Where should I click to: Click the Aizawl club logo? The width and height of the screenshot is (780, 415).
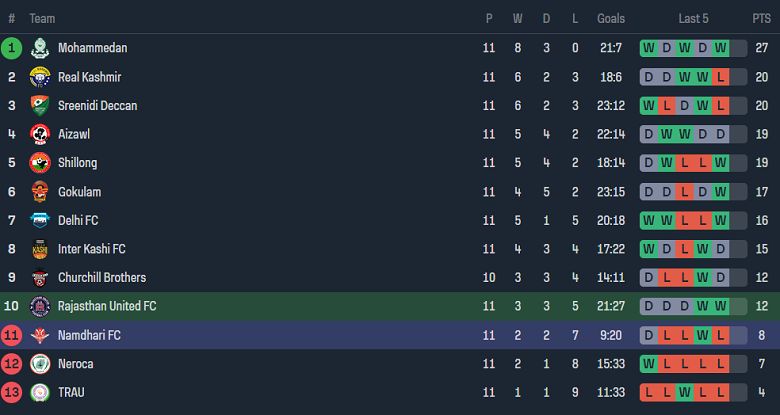[40, 134]
